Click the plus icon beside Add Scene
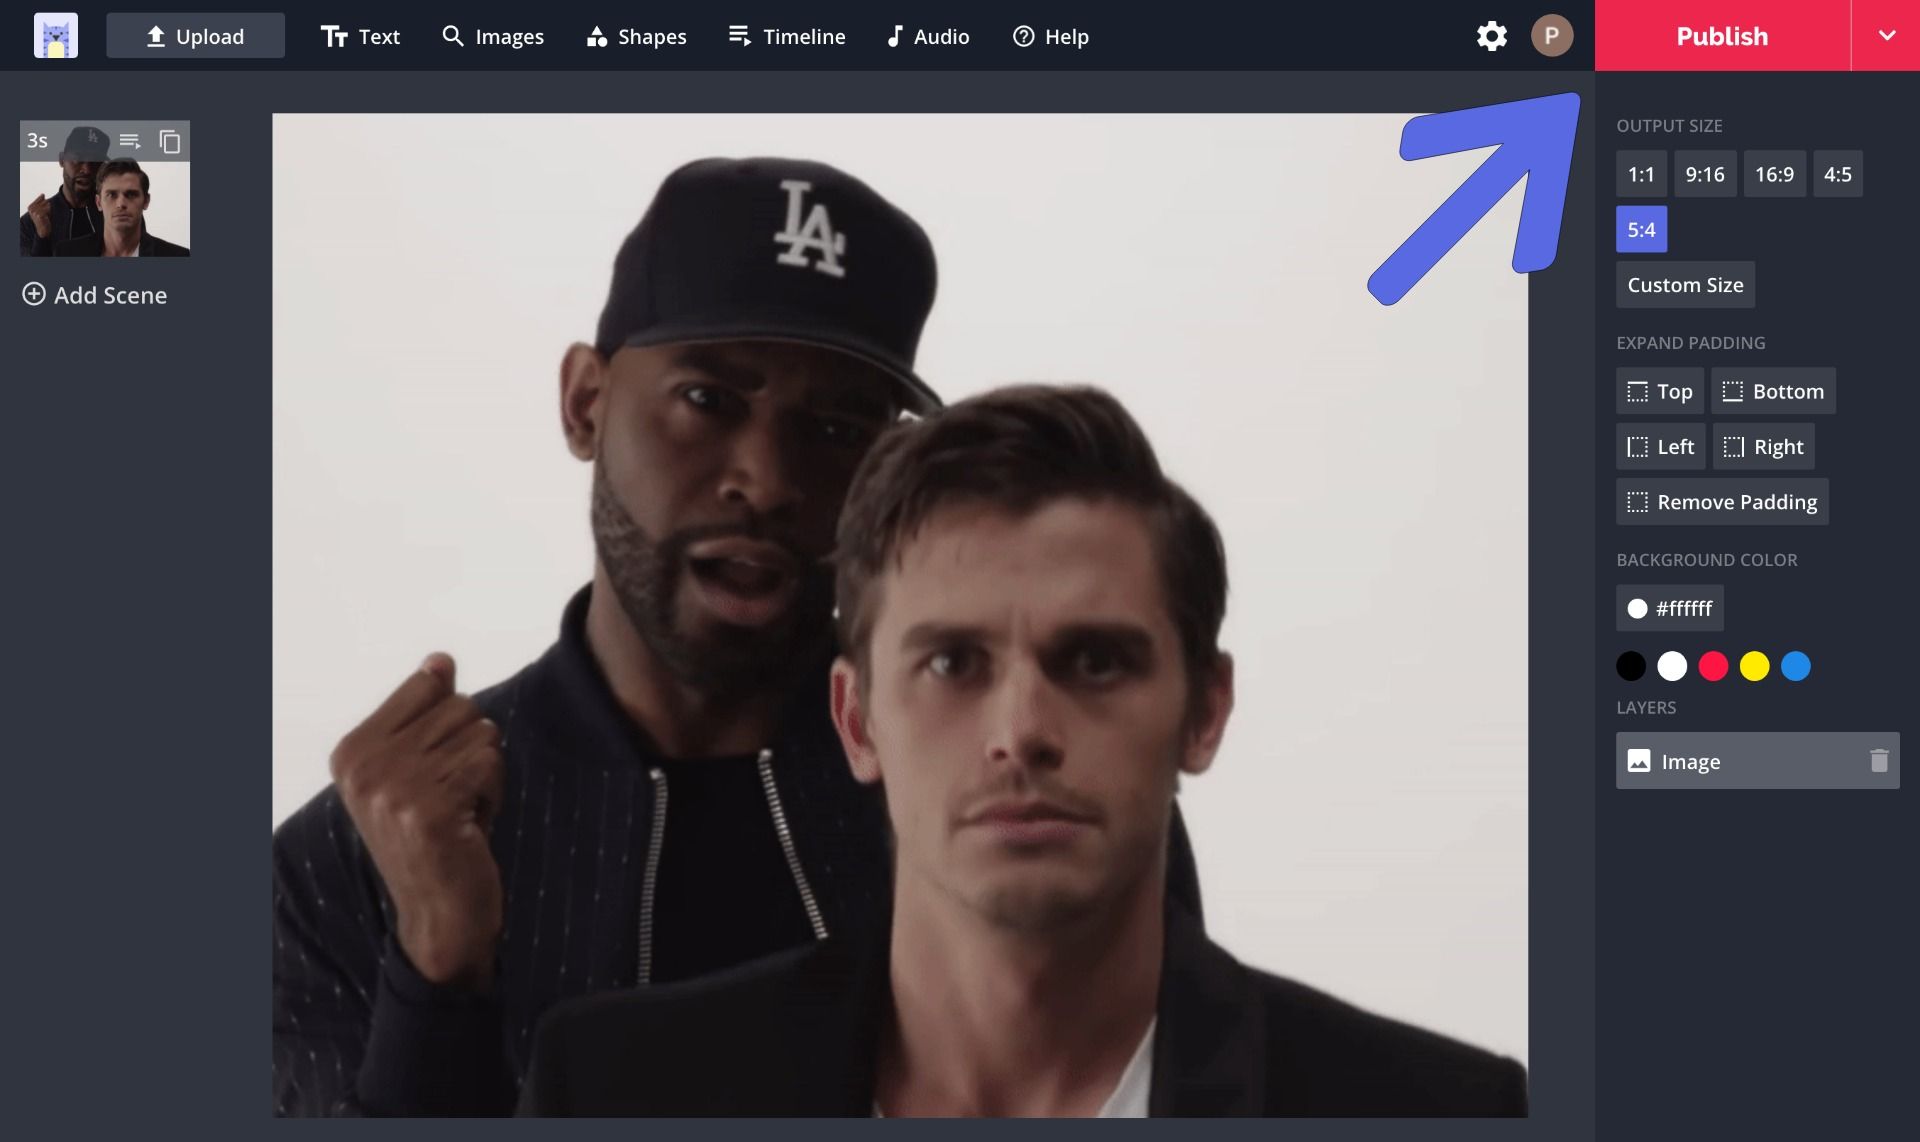 (x=34, y=294)
